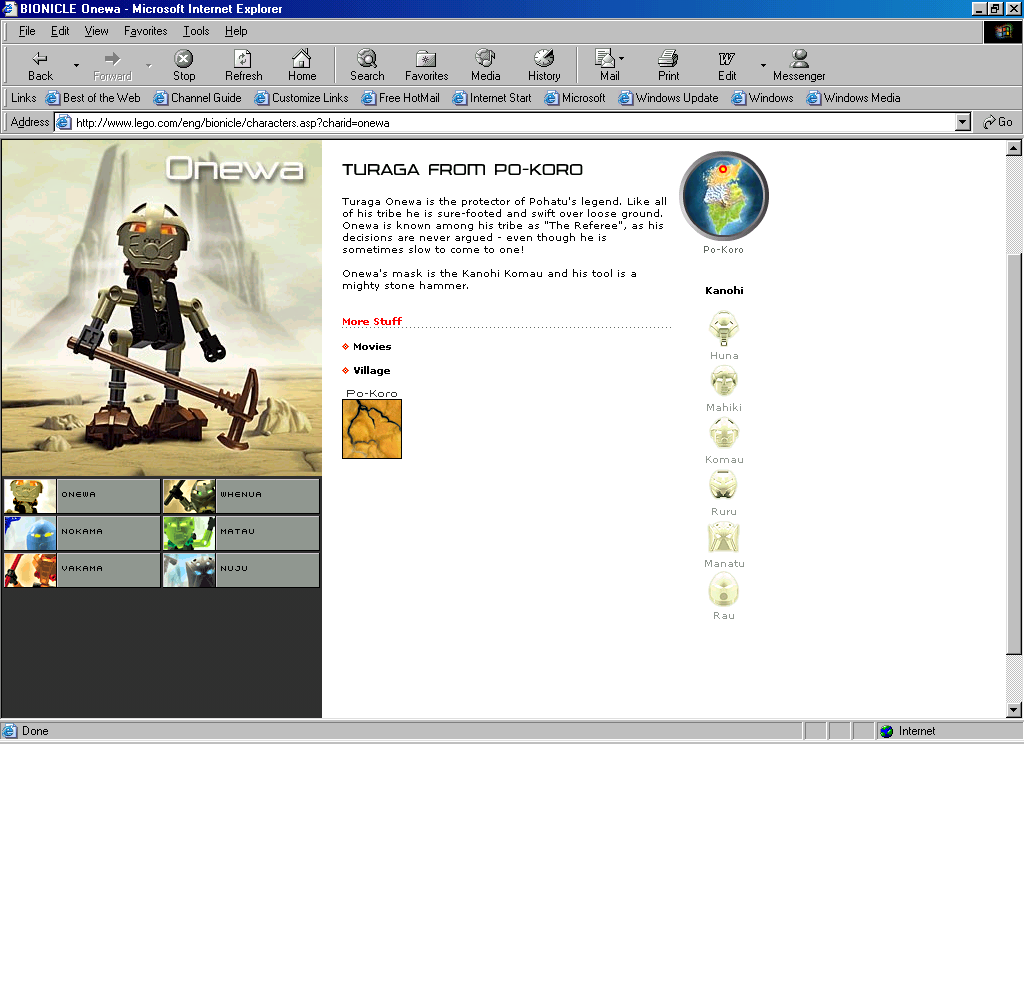Click the More Stuff heading

coord(372,321)
